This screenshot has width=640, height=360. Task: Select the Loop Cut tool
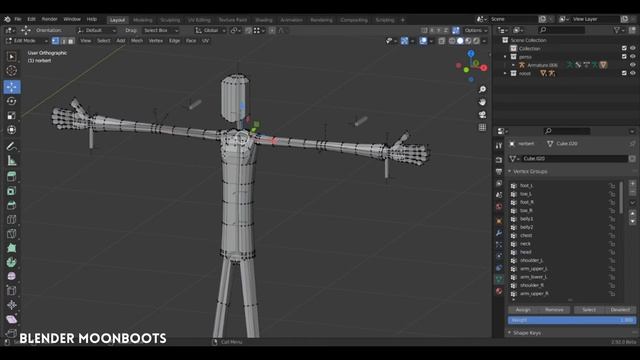pos(11,219)
